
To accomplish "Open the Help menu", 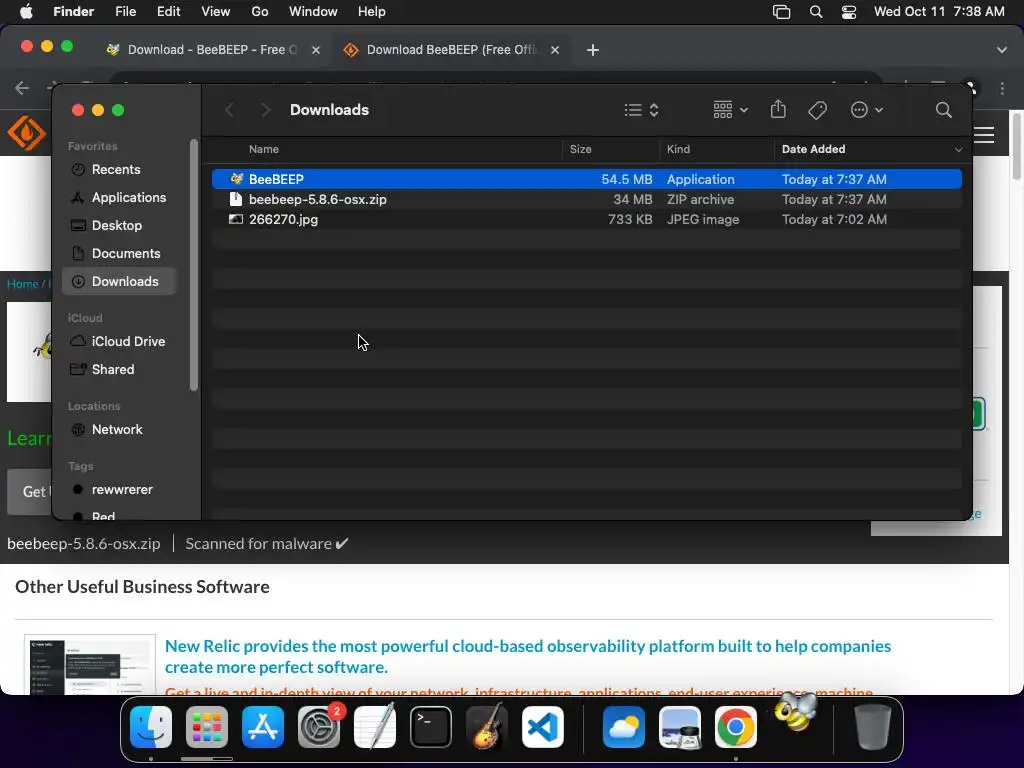I will [372, 12].
